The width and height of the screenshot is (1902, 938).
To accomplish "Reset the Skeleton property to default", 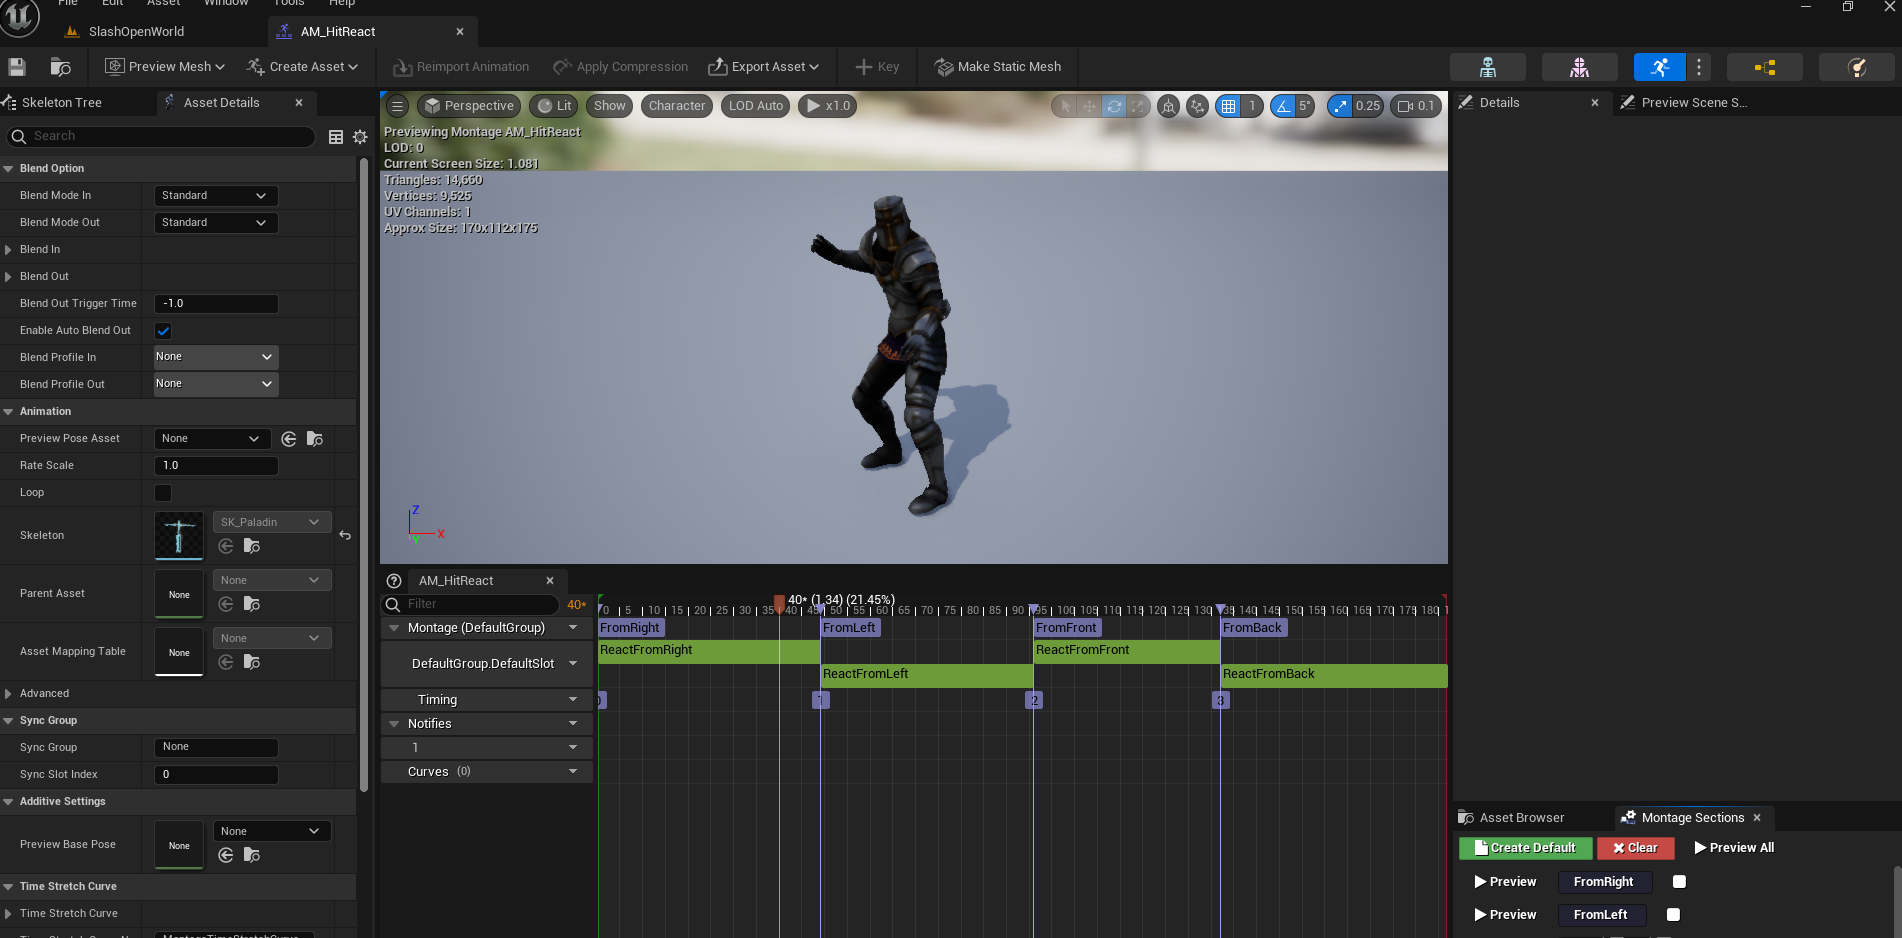I will pos(345,536).
